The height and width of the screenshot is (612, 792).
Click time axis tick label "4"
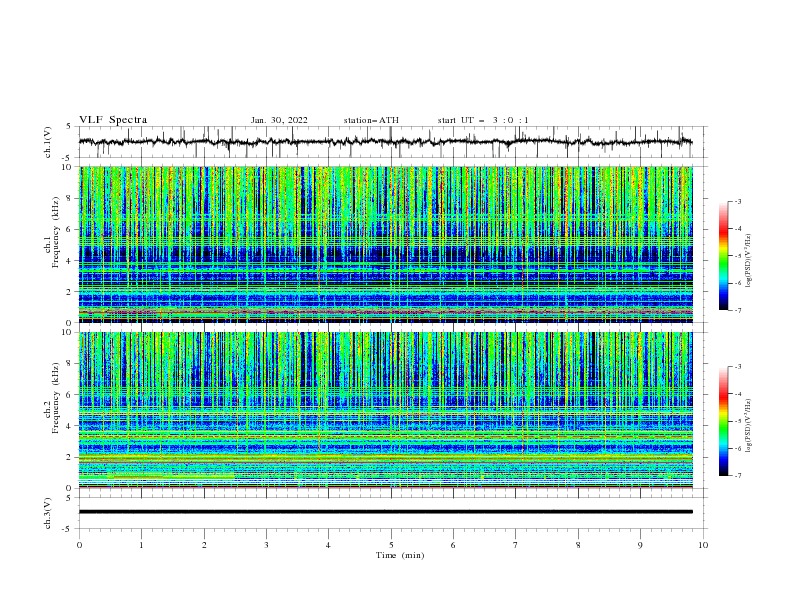click(328, 545)
